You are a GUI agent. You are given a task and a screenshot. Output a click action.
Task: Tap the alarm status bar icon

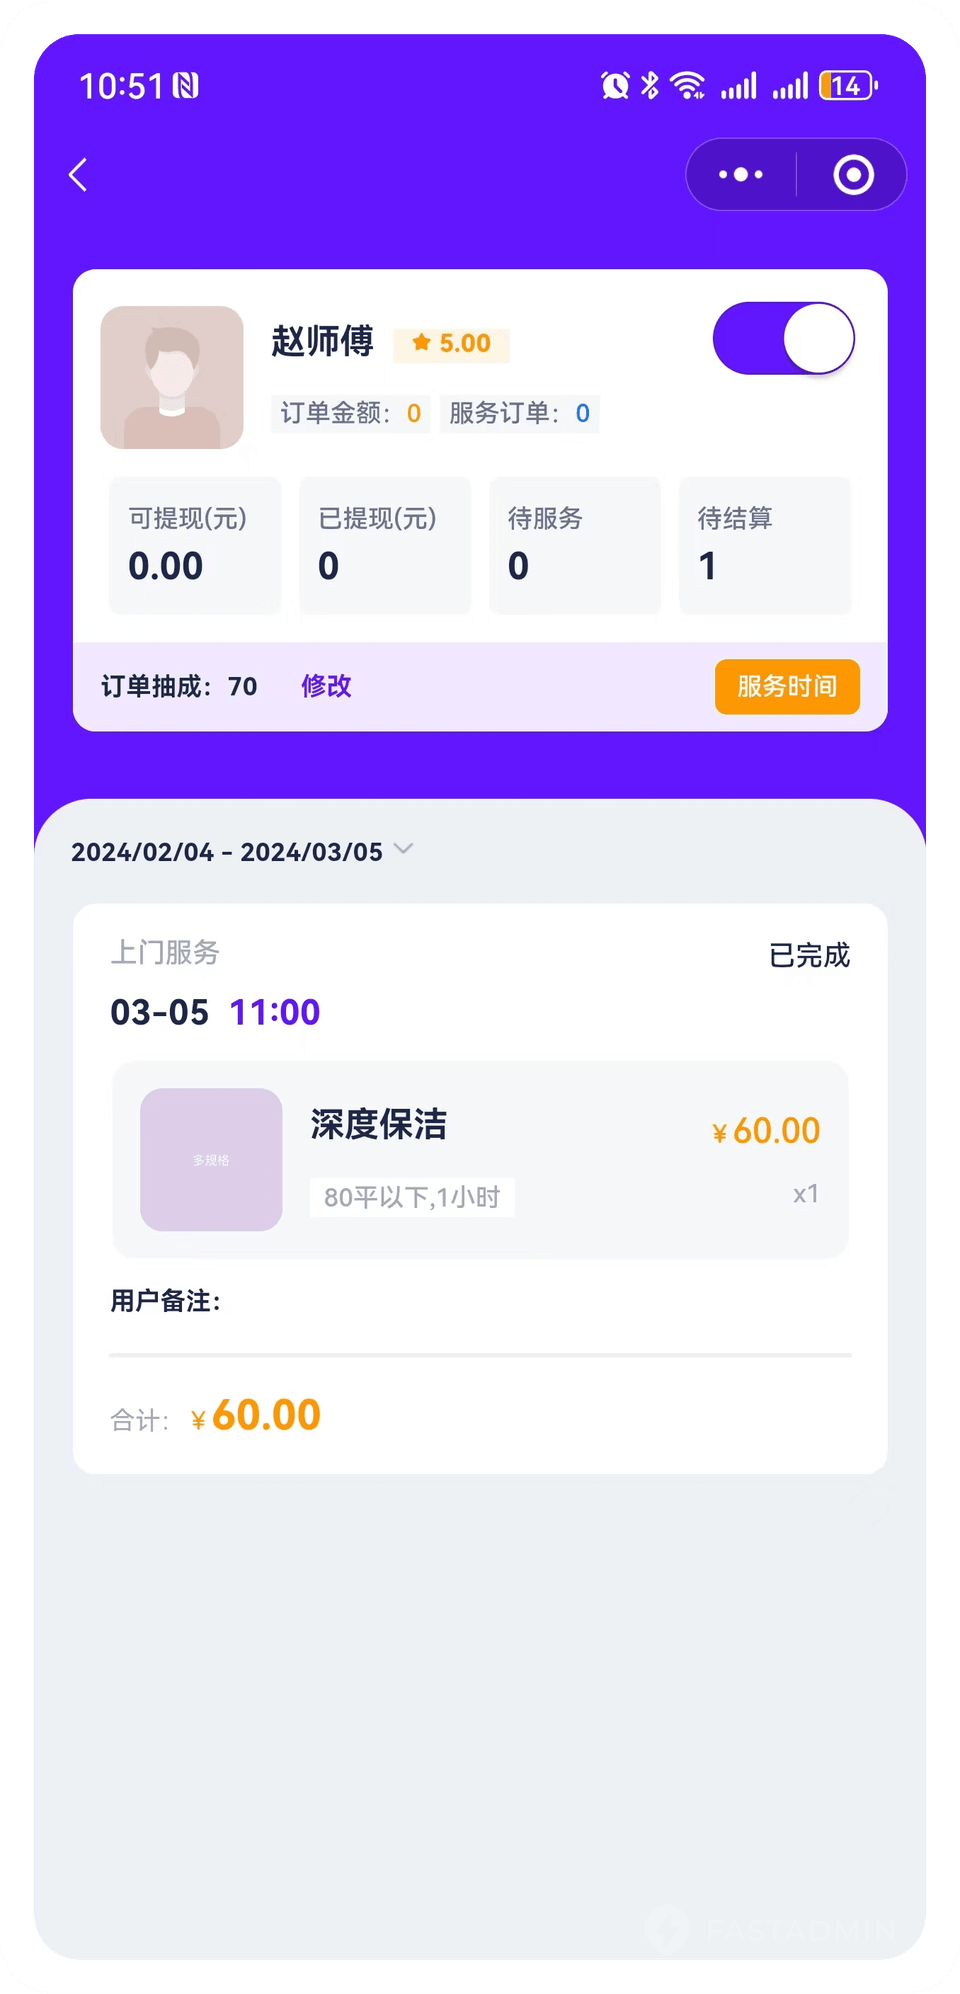click(615, 86)
